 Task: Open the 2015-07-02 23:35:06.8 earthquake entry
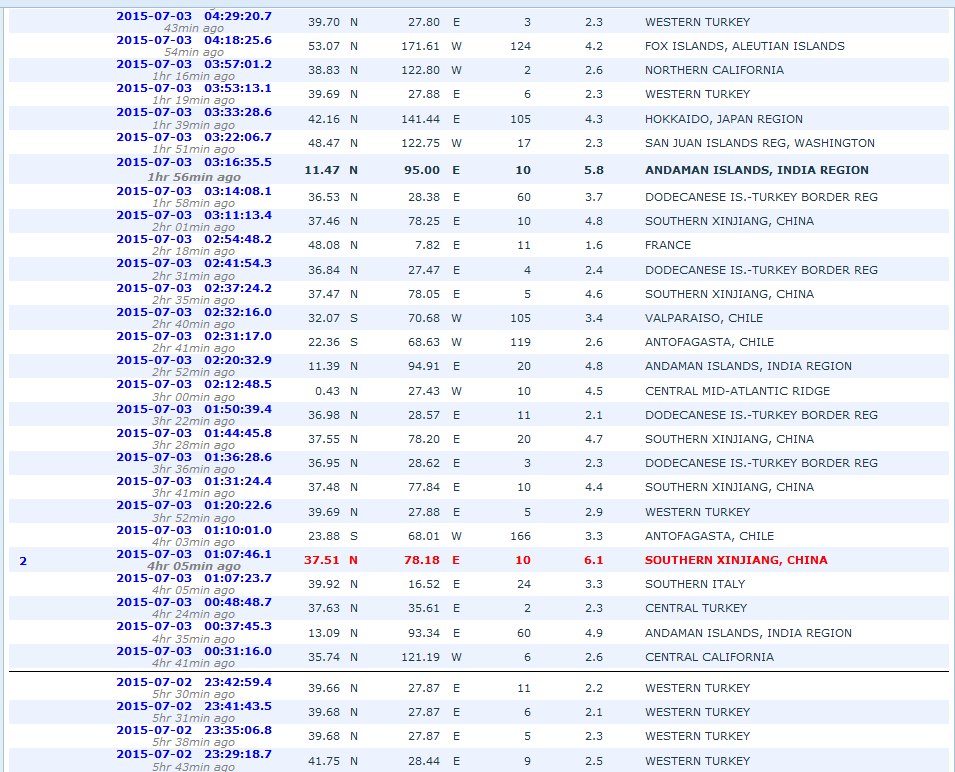click(194, 730)
